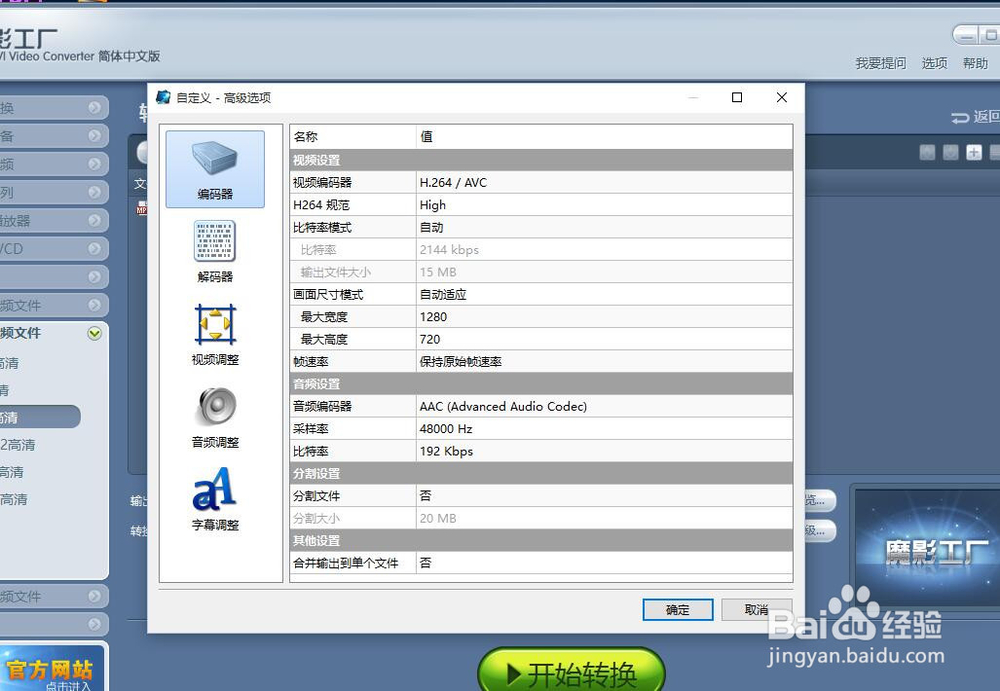Screen dimensions: 1000x691
Task: Toggle 合并输出到单个文件 setting
Action: [500, 563]
